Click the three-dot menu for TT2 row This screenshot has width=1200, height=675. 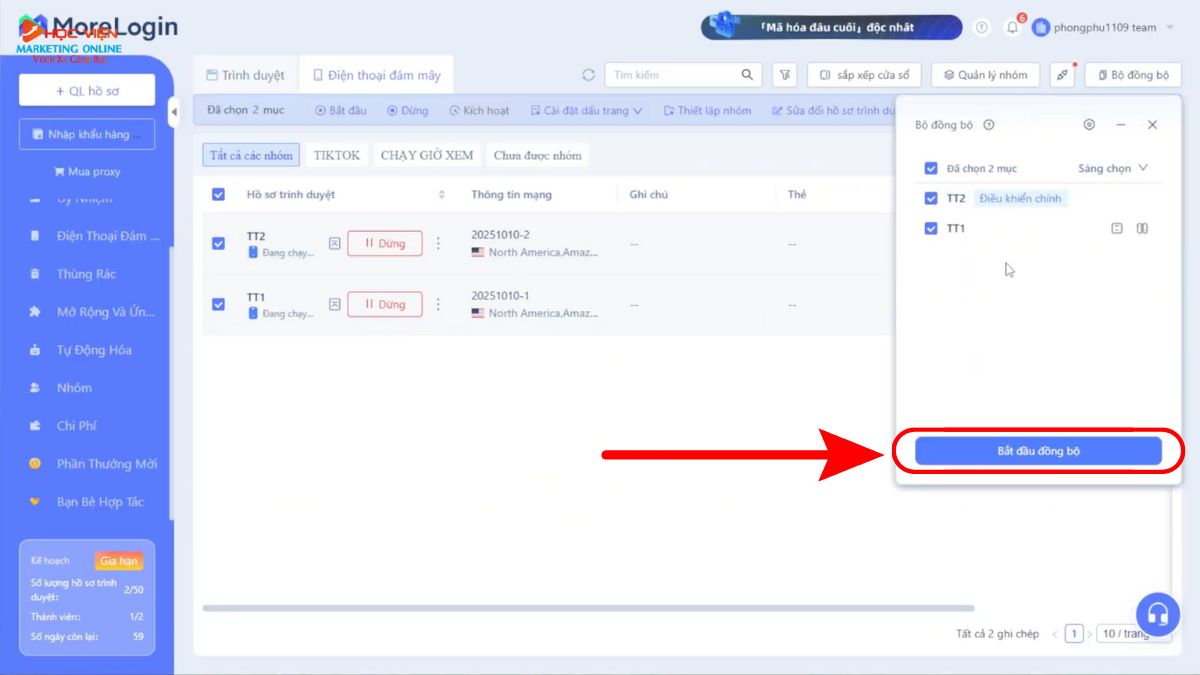437,243
